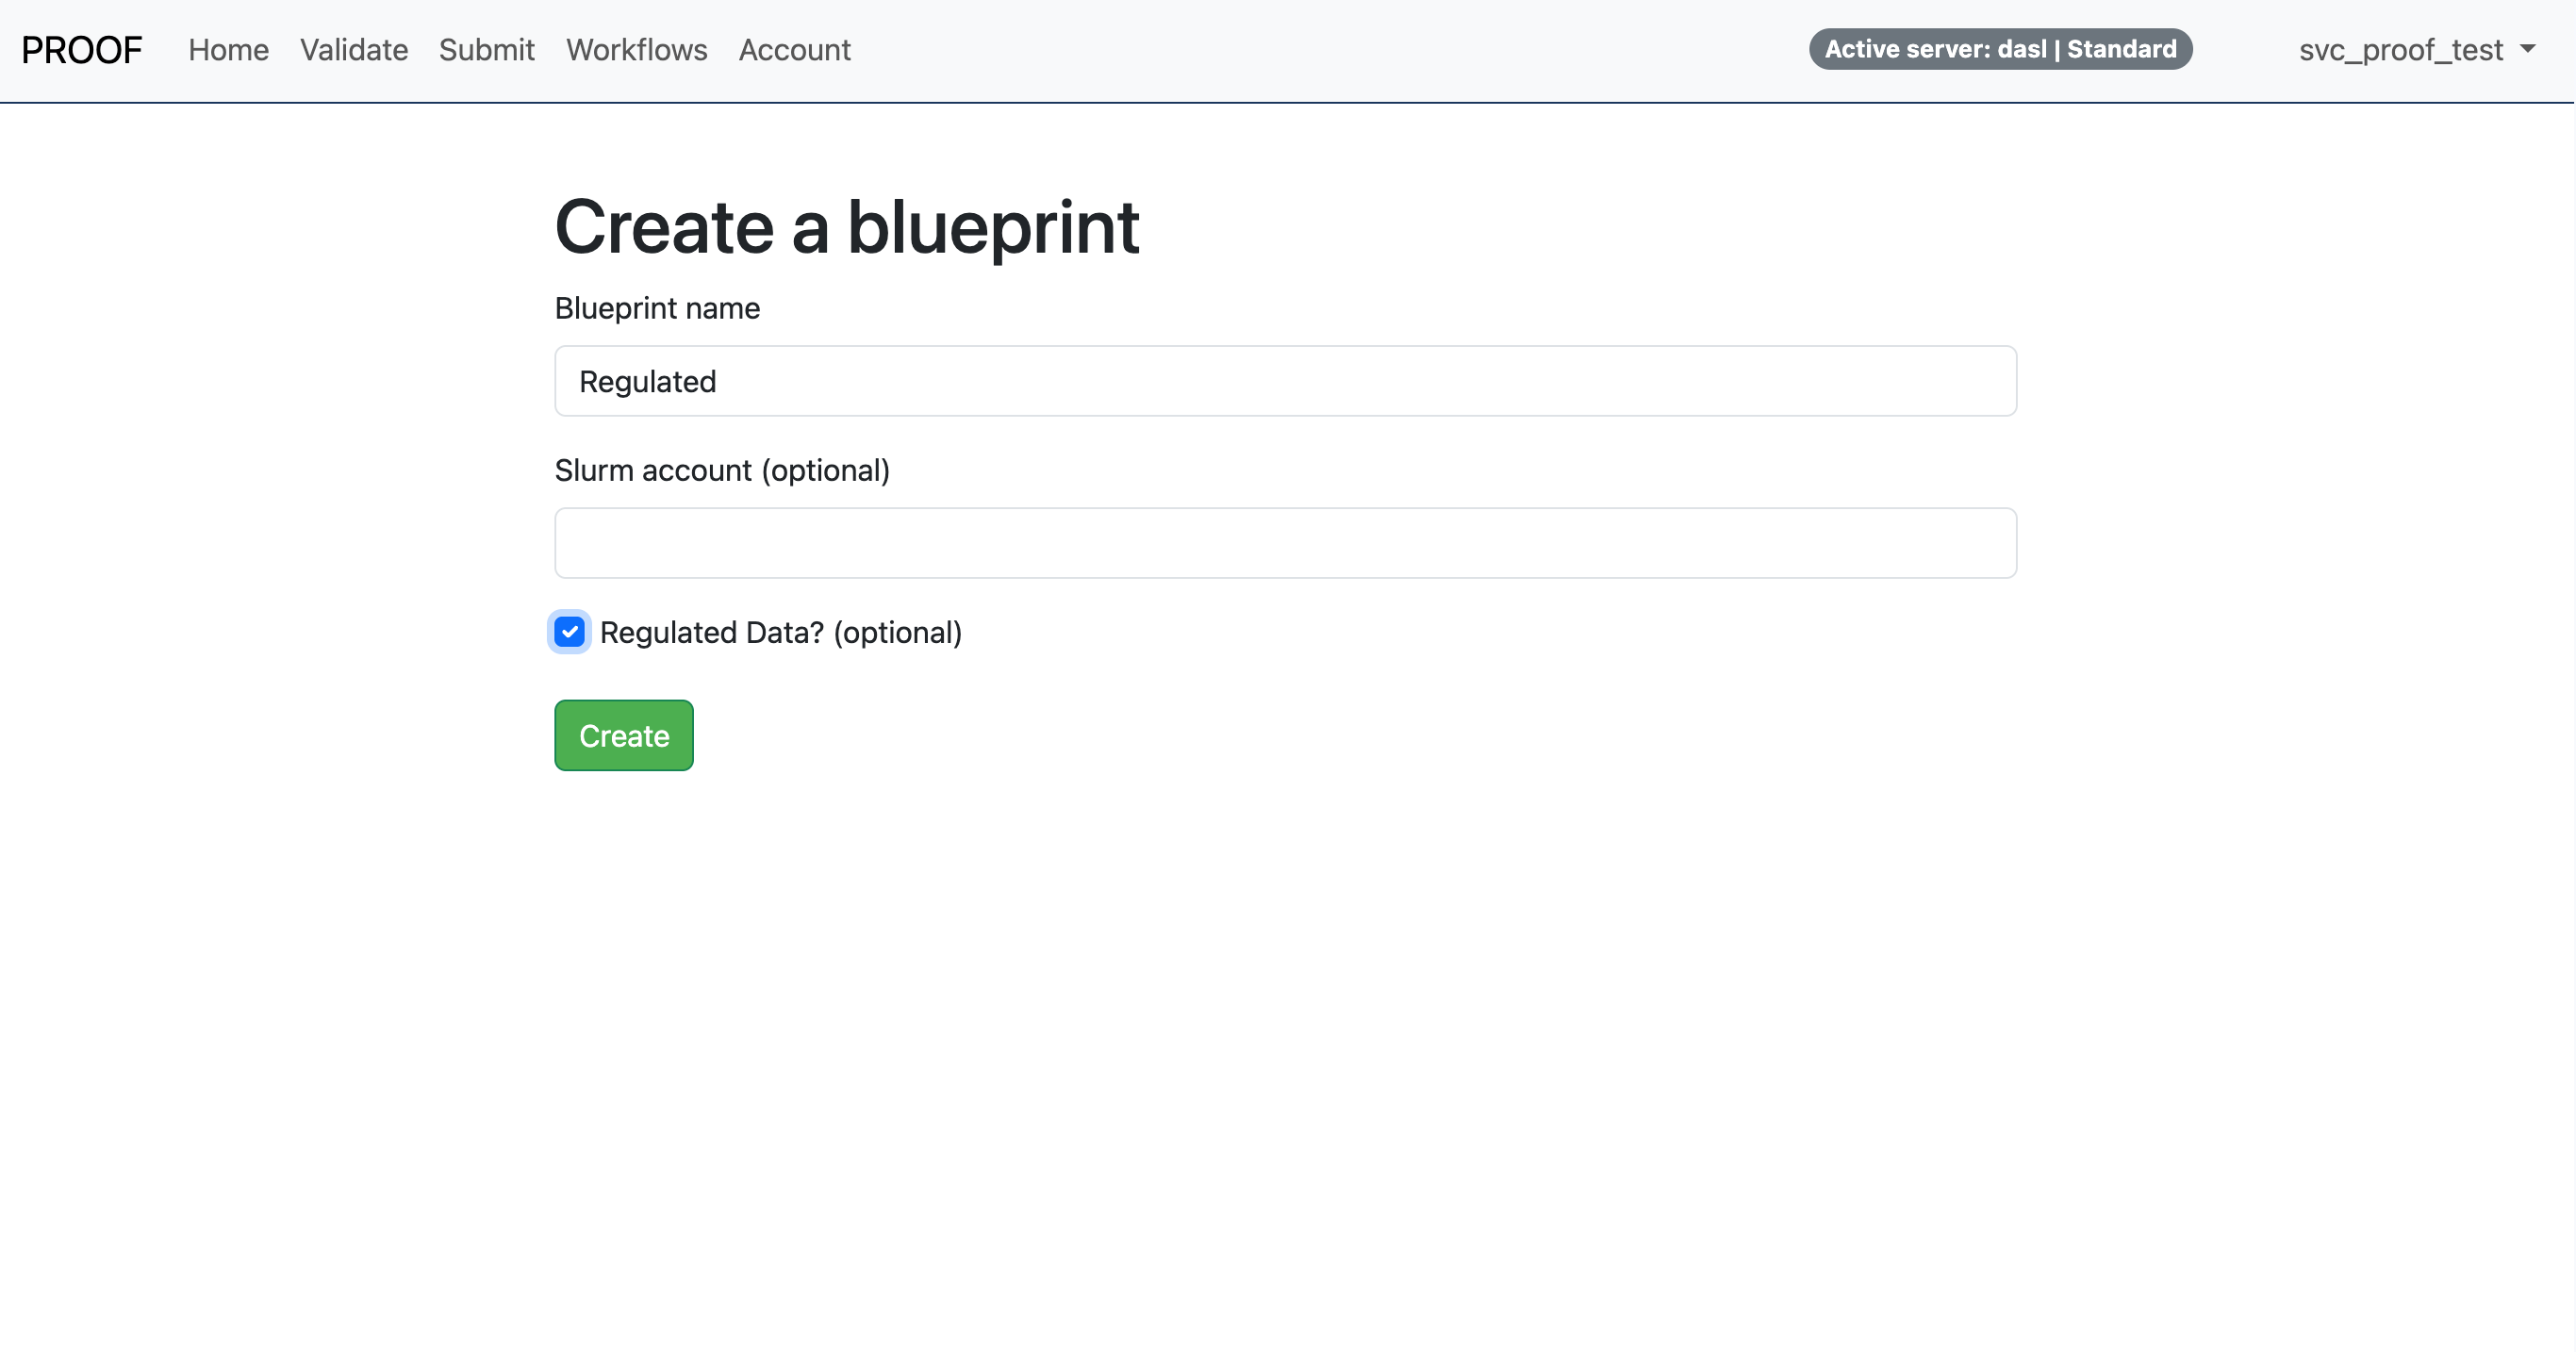The height and width of the screenshot is (1352, 2576).
Task: Click the Create a blueprint heading
Action: [x=847, y=227]
